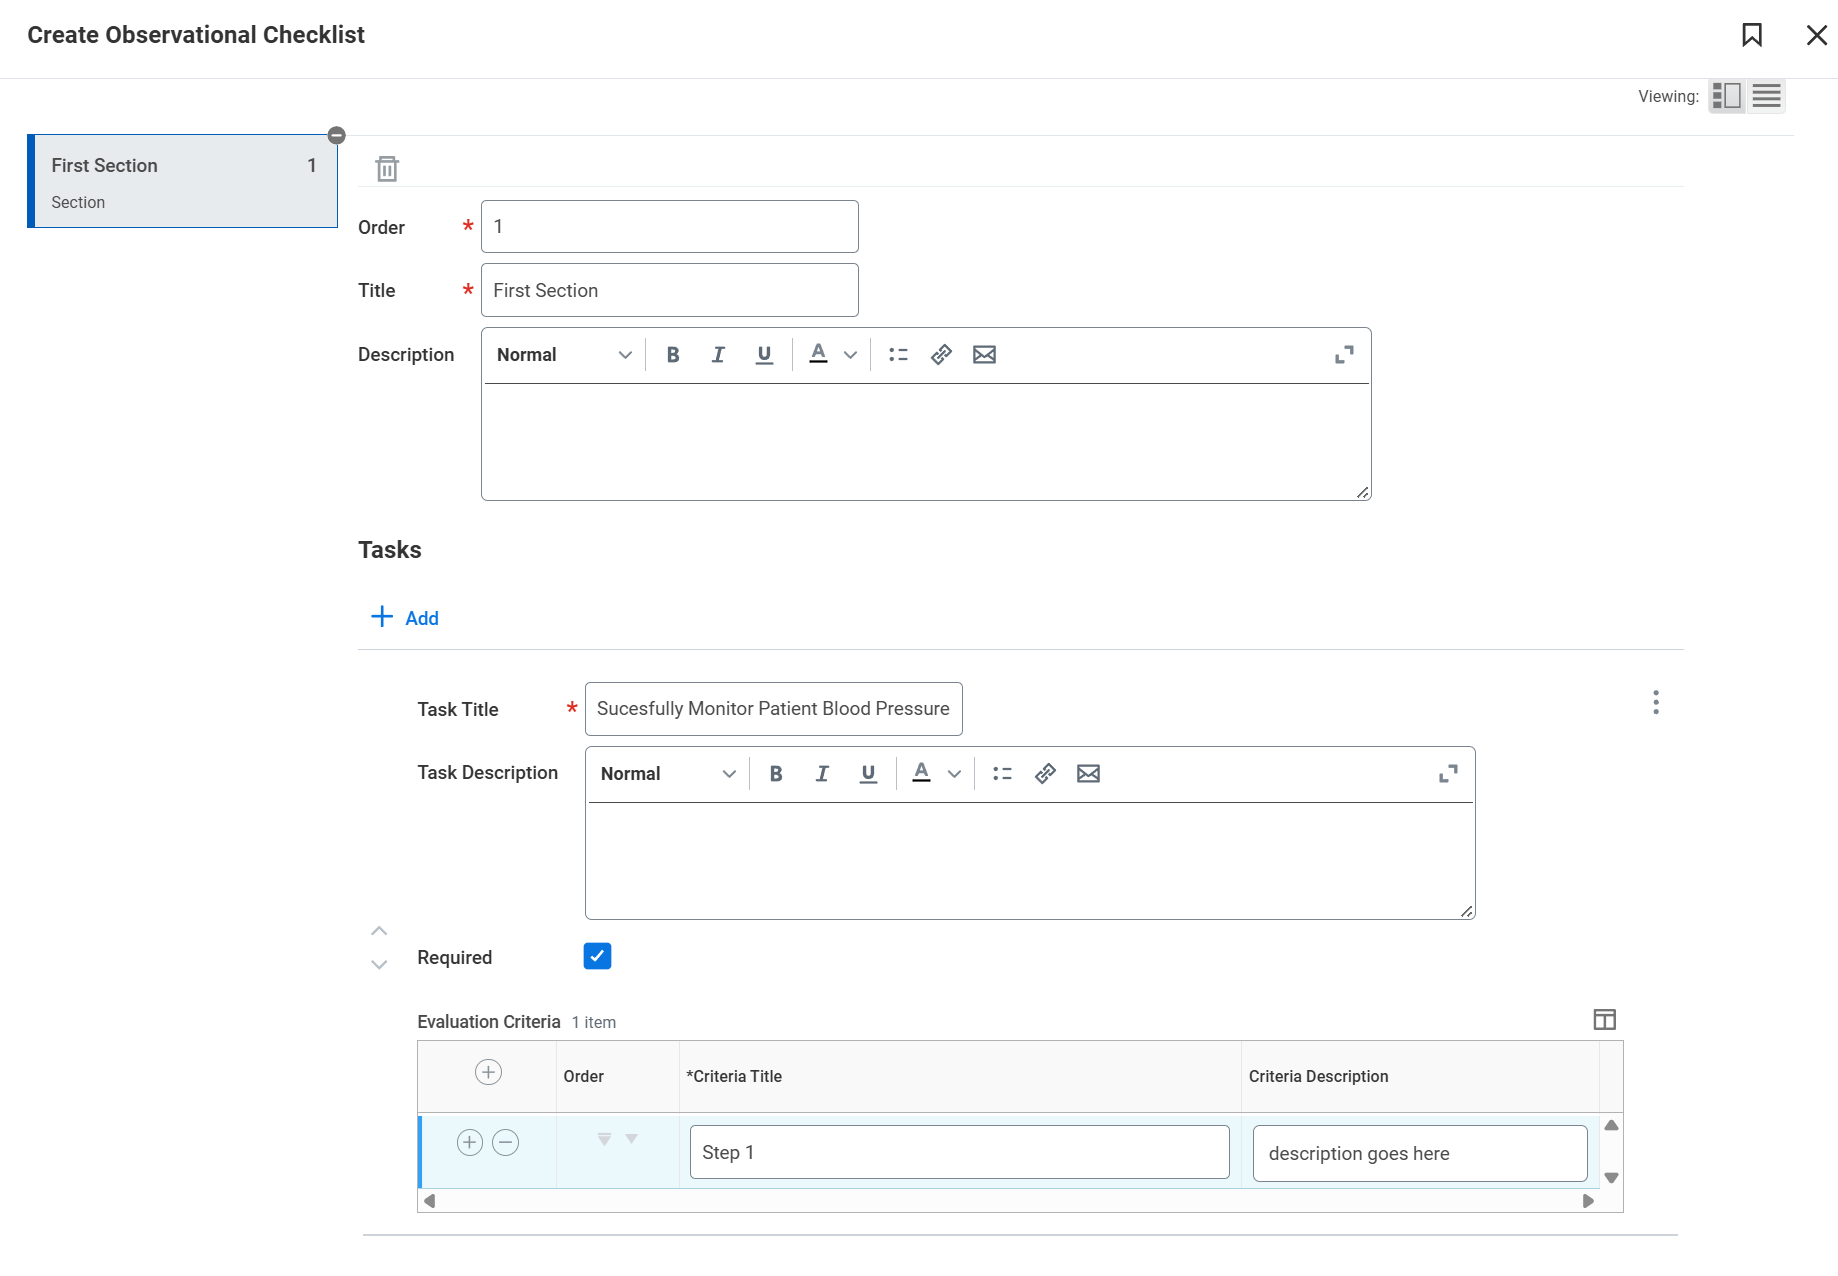The image size is (1838, 1276).
Task: Switch to the list viewing mode
Action: (1766, 96)
